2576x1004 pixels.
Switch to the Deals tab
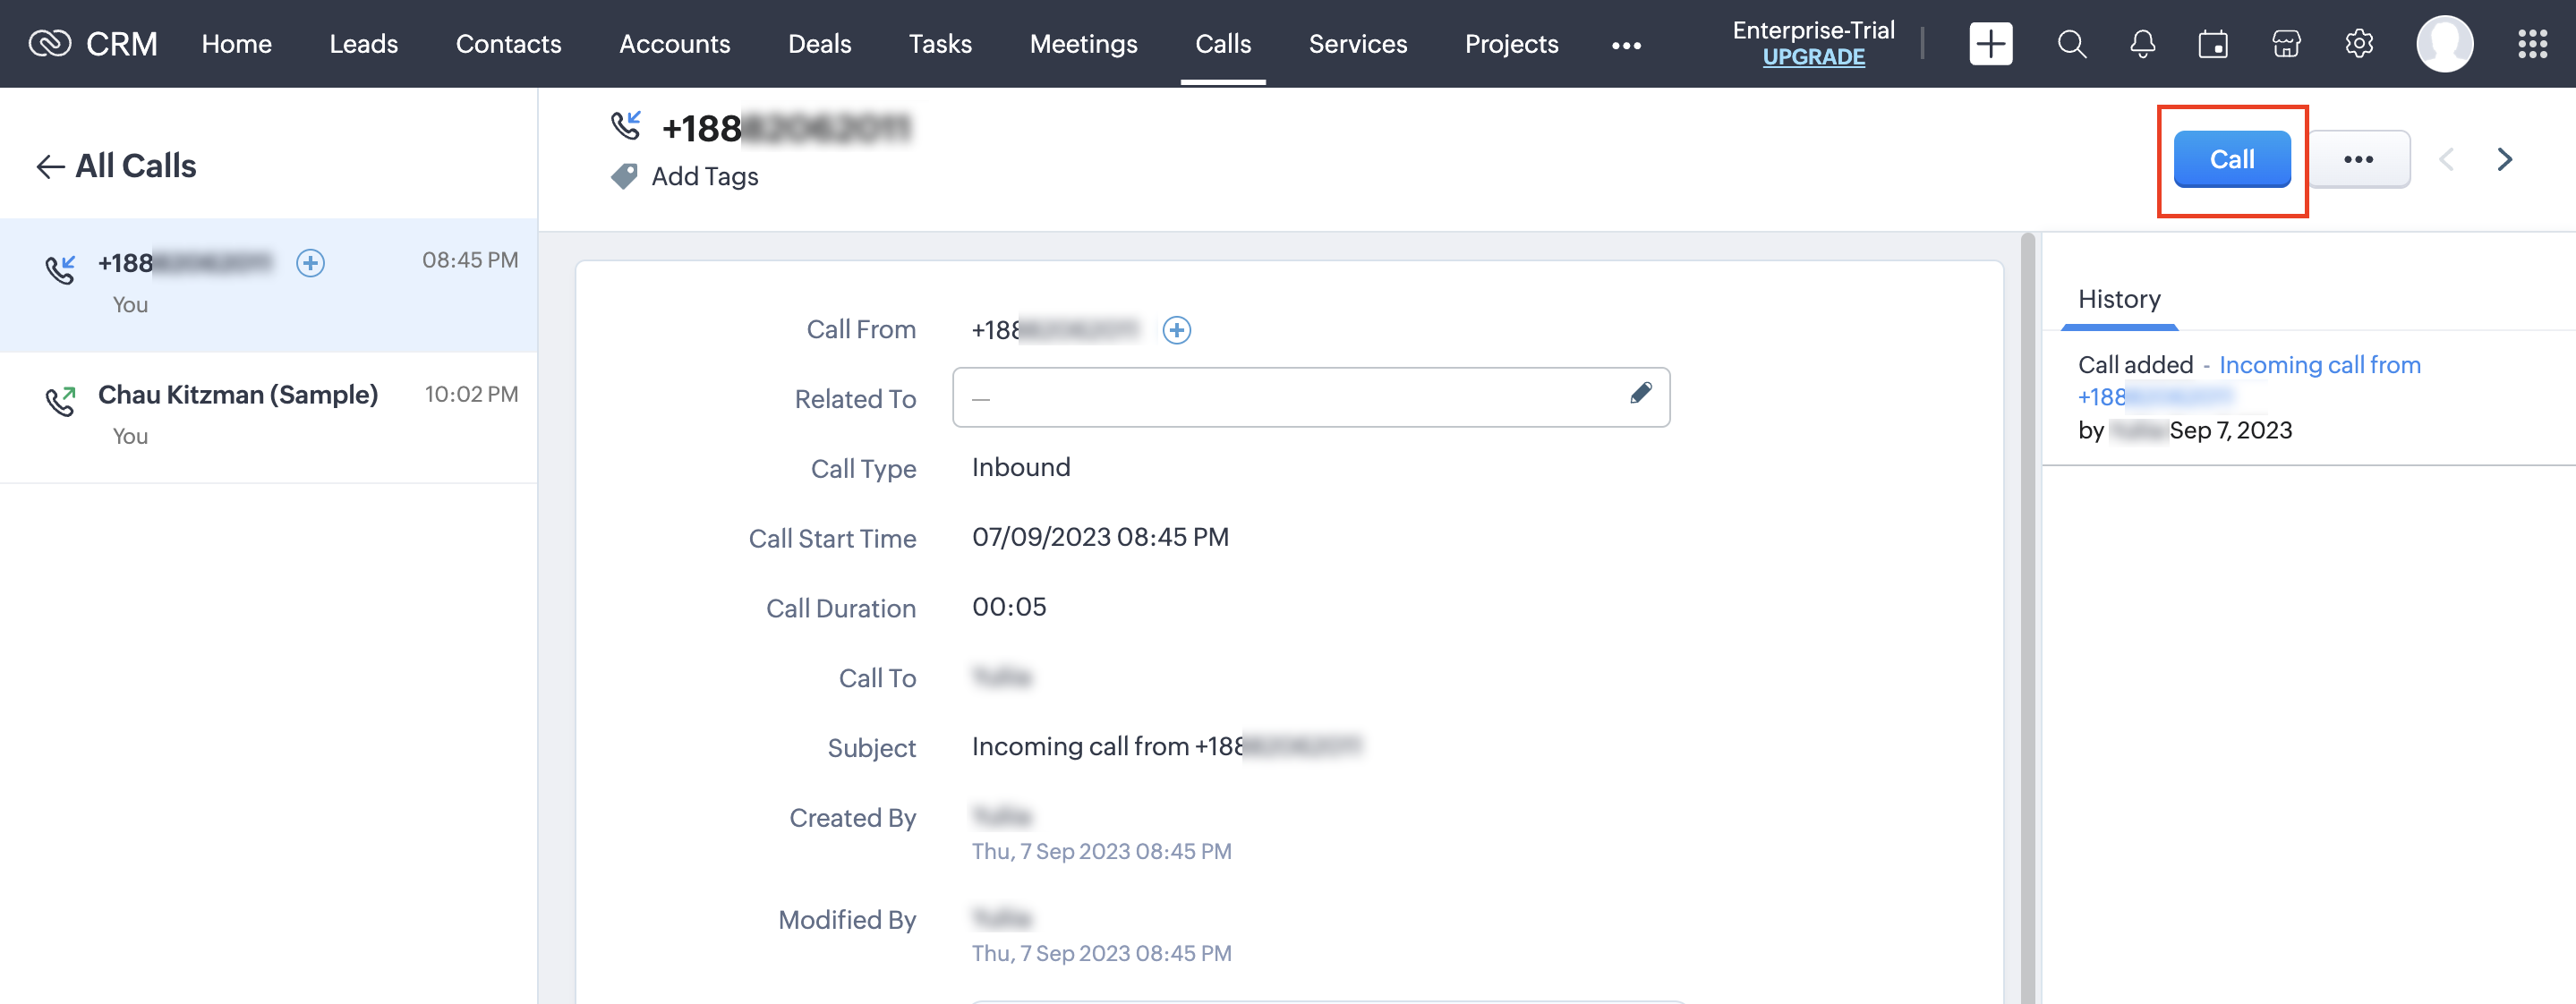tap(819, 44)
